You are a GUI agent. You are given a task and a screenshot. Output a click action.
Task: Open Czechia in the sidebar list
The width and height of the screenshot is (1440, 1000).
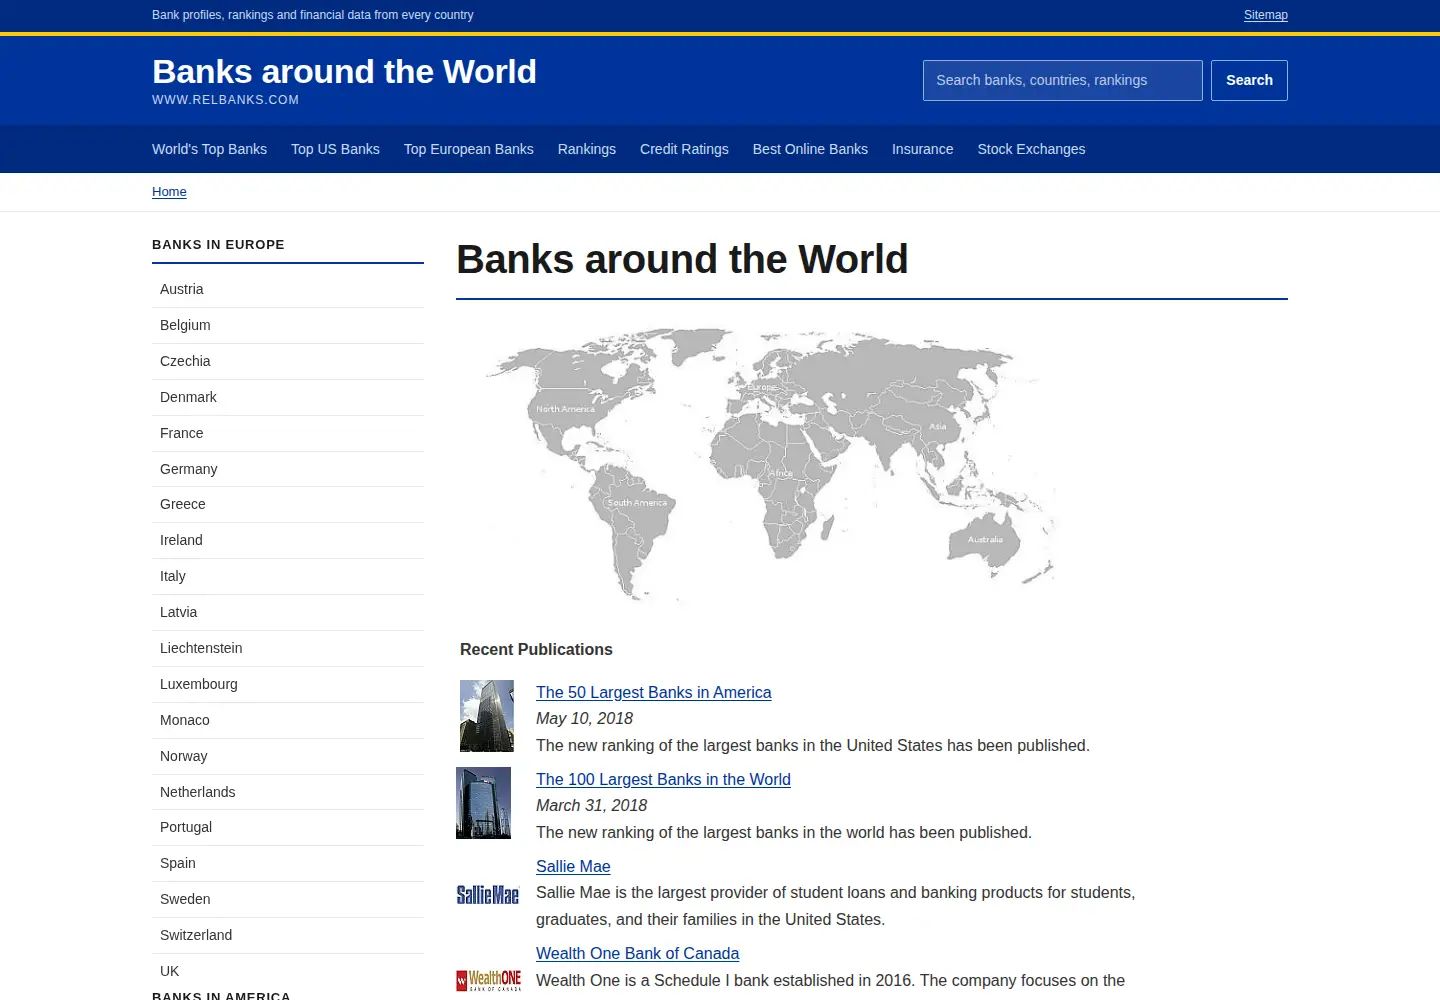(288, 361)
